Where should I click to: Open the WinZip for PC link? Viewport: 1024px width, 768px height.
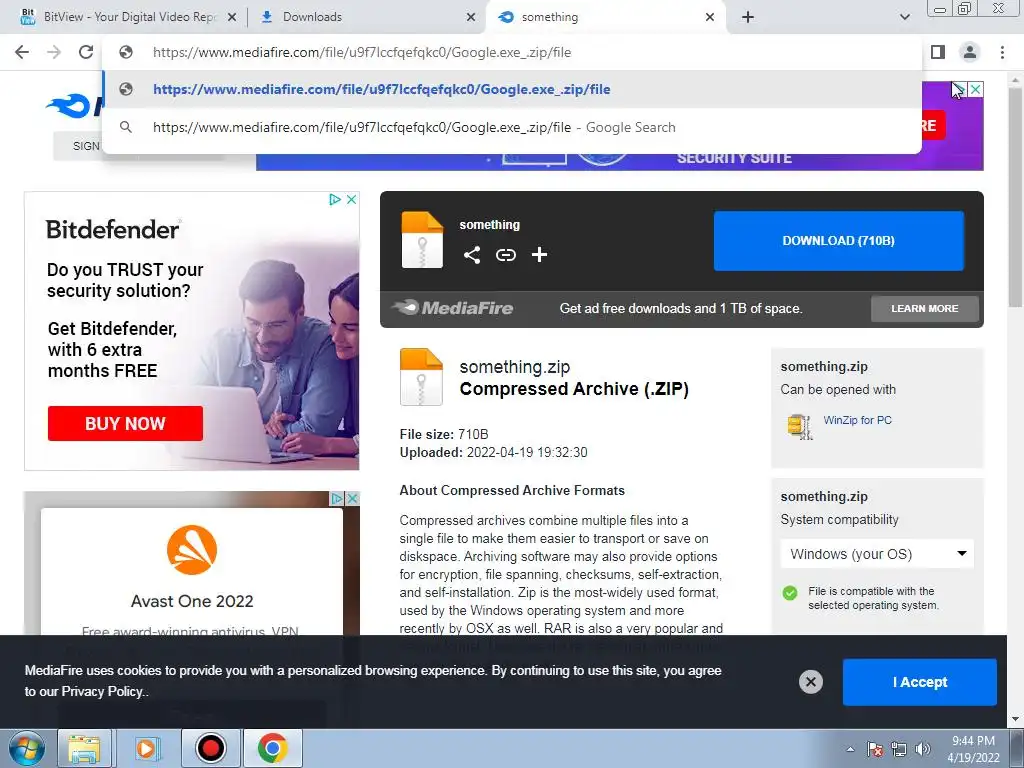point(857,420)
